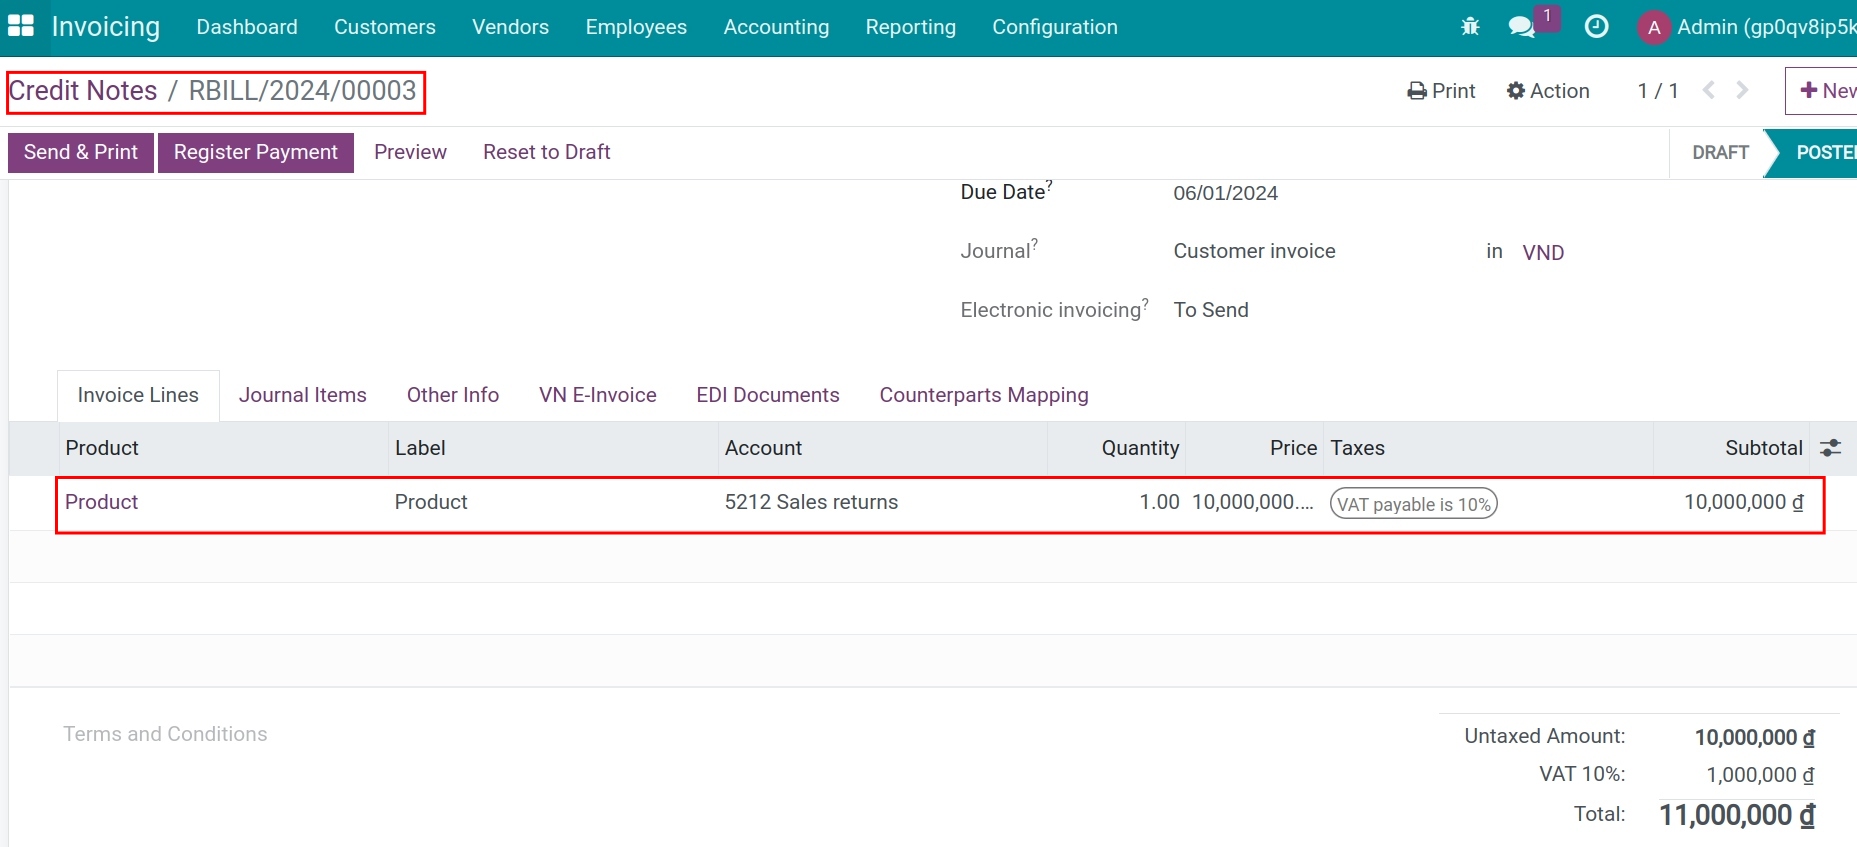
Task: Go to the previous record arrow
Action: coord(1709,90)
